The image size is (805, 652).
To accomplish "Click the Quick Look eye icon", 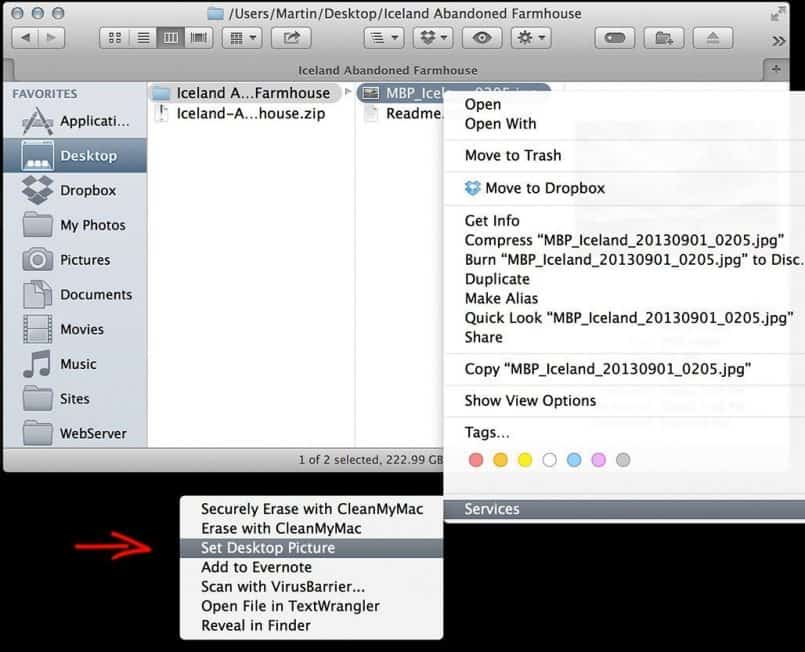I will [482, 38].
